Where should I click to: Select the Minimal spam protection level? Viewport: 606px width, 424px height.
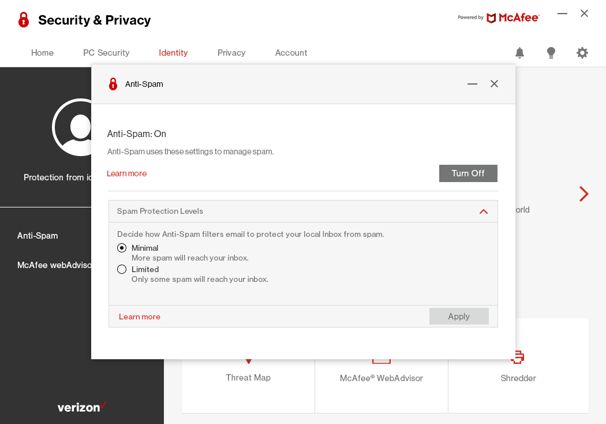pos(122,248)
